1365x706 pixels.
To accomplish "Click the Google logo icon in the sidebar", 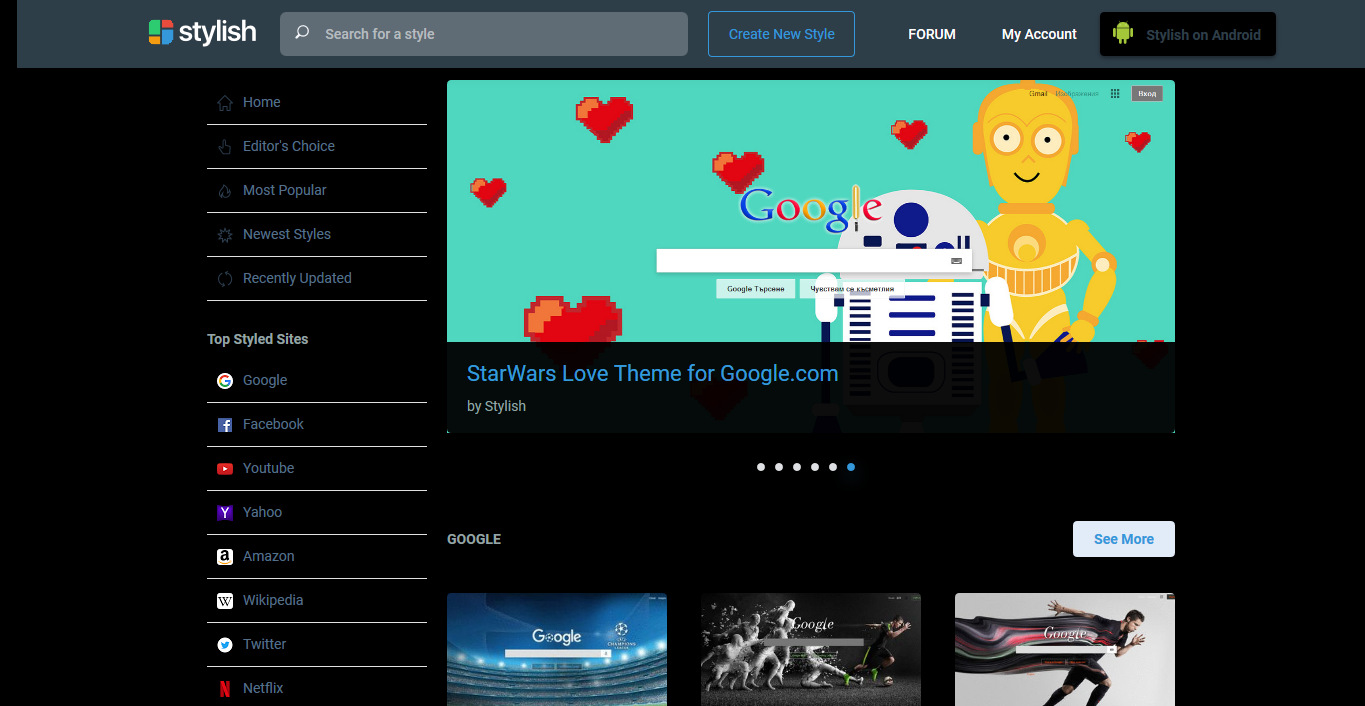I will pyautogui.click(x=225, y=380).
